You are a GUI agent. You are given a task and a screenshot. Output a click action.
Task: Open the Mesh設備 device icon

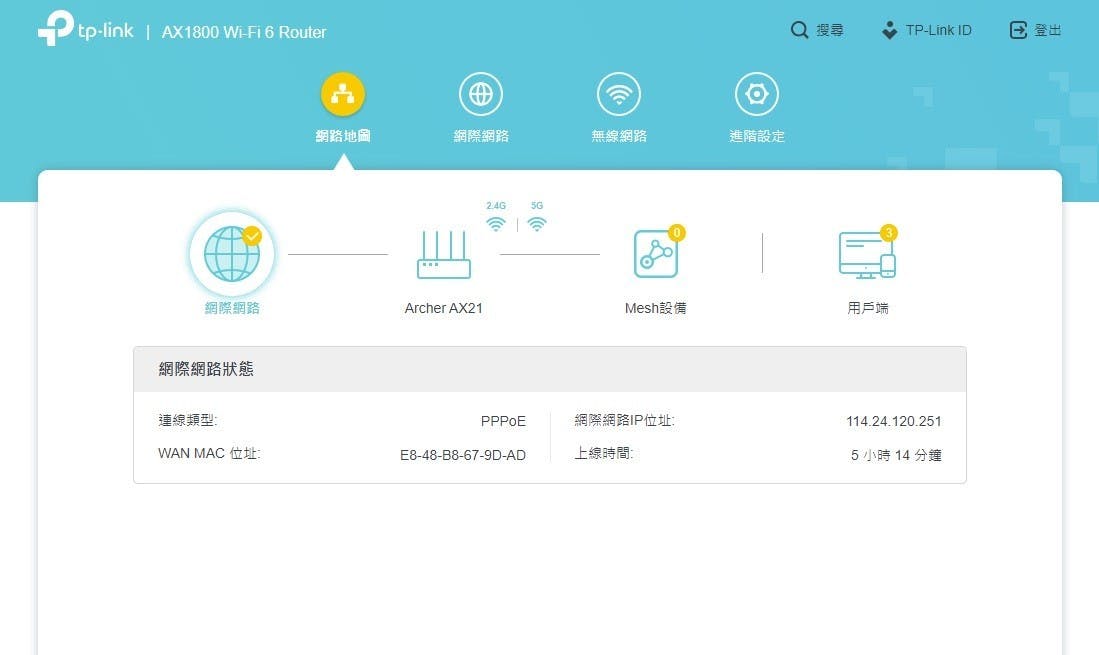point(656,254)
